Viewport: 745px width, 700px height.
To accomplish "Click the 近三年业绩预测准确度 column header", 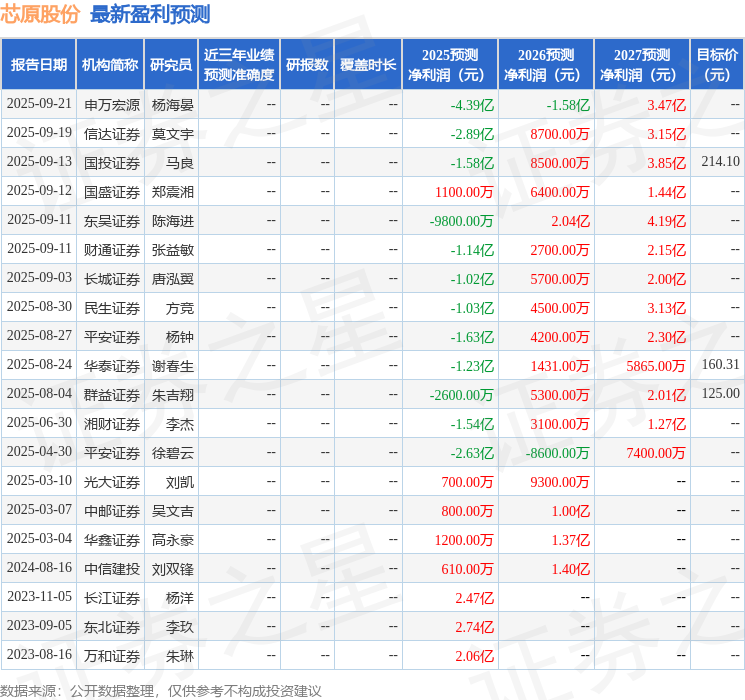I will click(x=239, y=65).
